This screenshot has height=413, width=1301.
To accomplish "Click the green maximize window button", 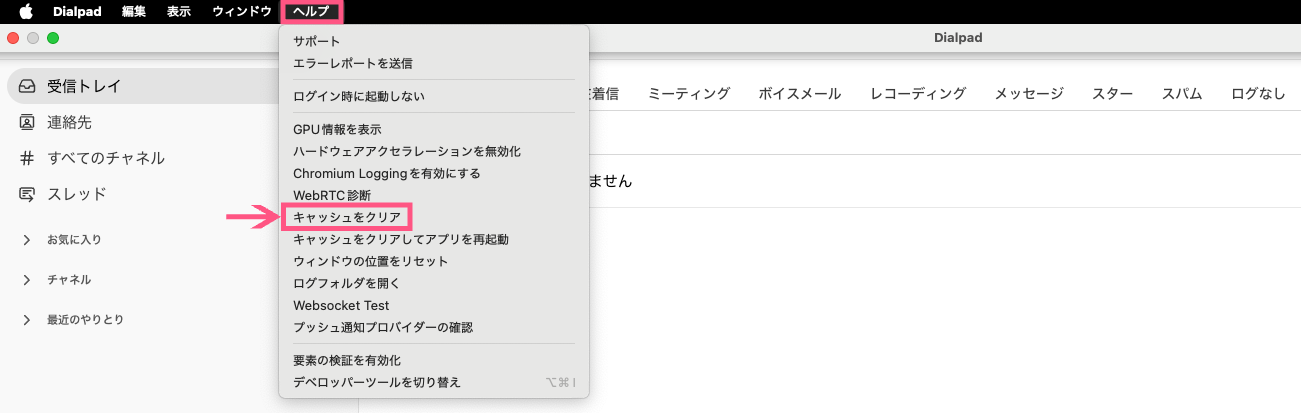I will click(53, 38).
